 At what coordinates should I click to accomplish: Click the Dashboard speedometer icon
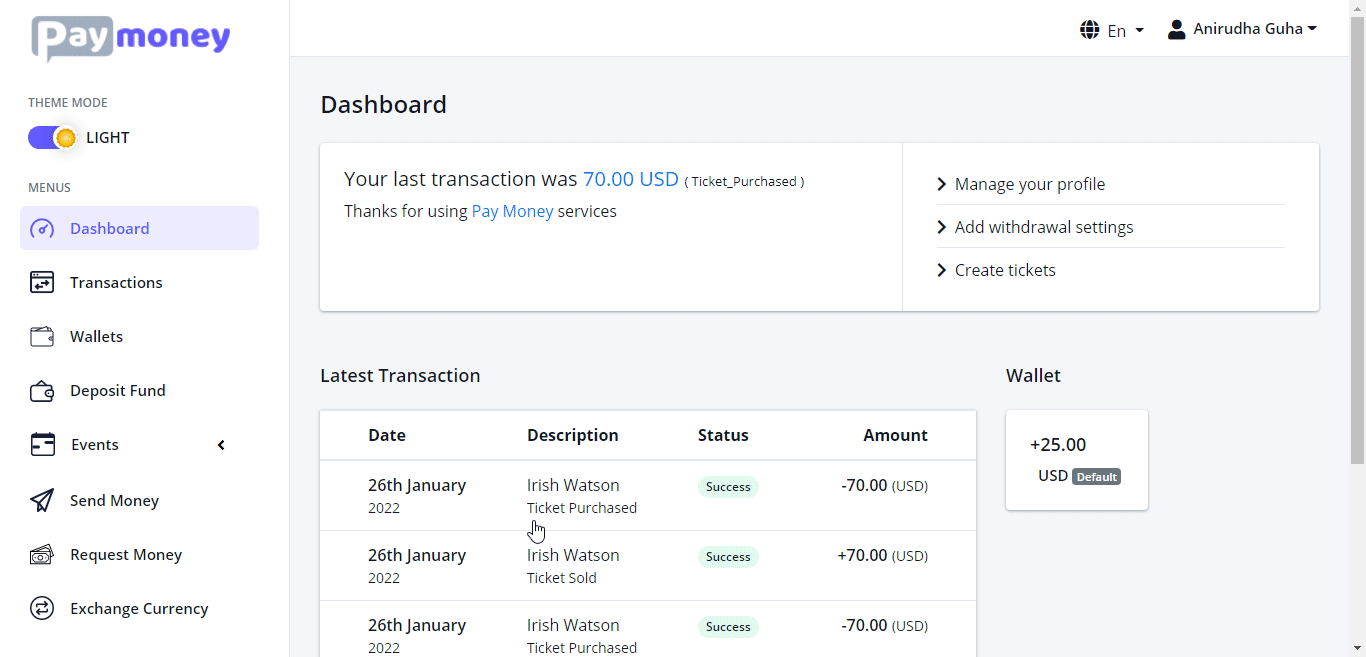coord(42,229)
